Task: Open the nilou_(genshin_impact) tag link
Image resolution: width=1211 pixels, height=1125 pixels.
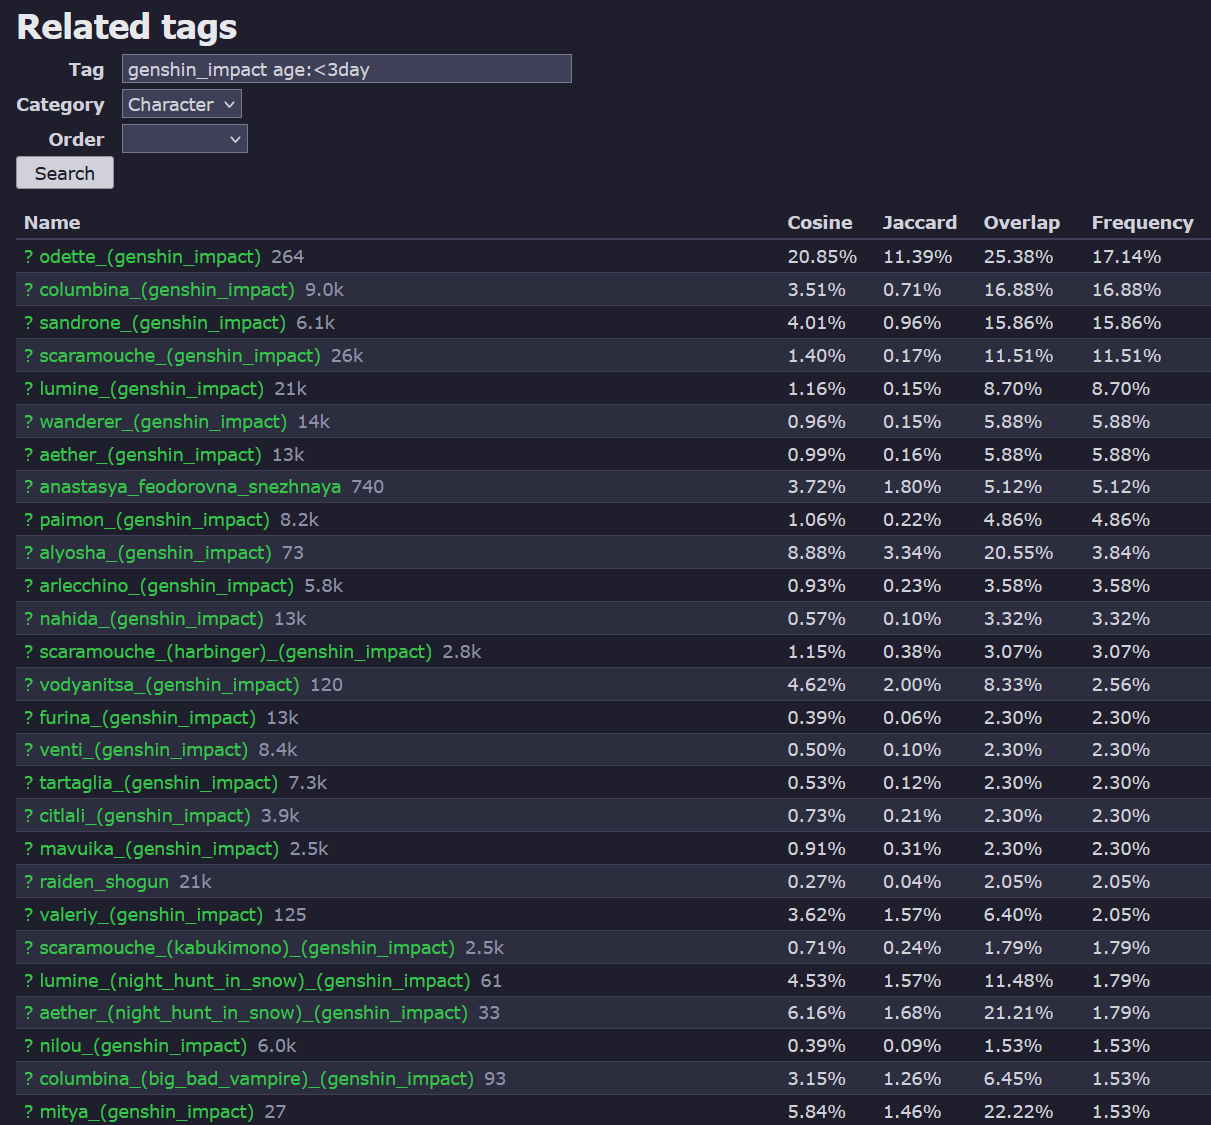Action: [x=143, y=1046]
